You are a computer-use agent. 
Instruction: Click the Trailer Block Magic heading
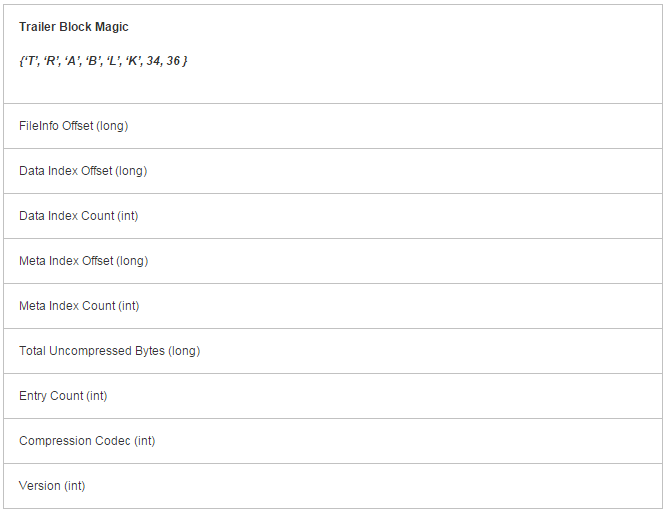74,27
